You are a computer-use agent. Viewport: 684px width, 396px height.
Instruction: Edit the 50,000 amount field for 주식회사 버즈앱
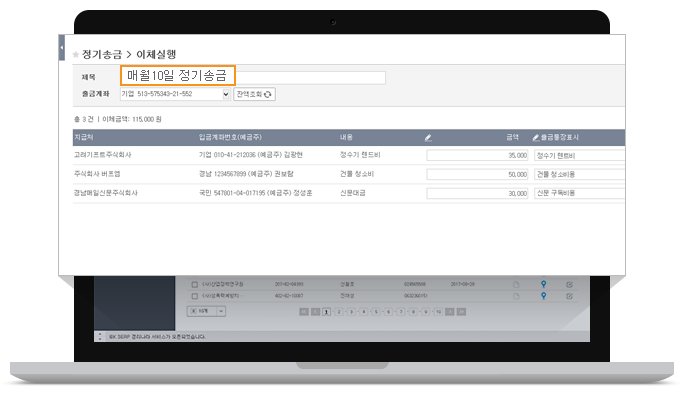point(478,174)
